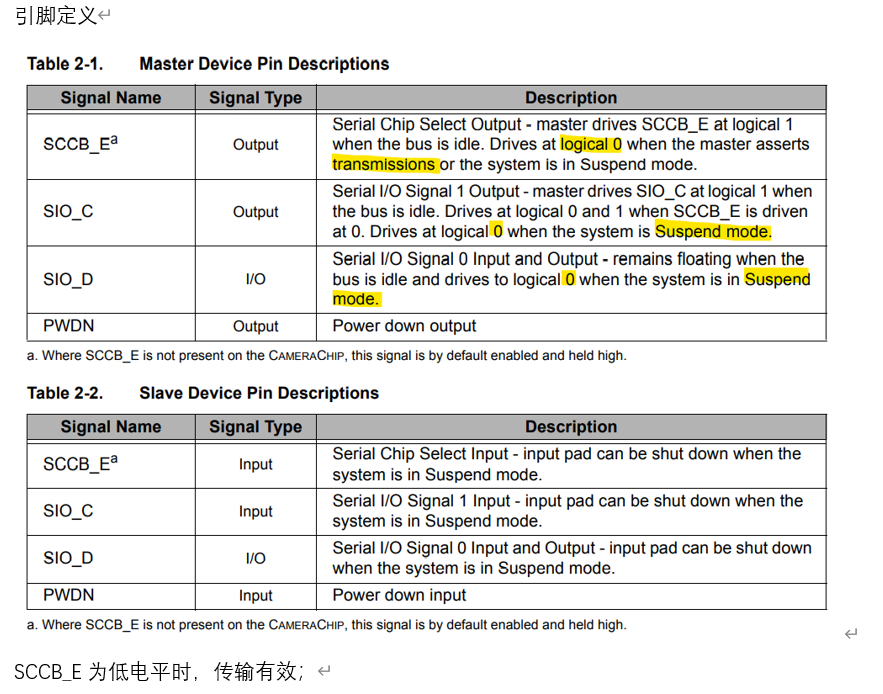
Task: Click the title "Slave Device Pin Descriptions"
Action: [259, 393]
